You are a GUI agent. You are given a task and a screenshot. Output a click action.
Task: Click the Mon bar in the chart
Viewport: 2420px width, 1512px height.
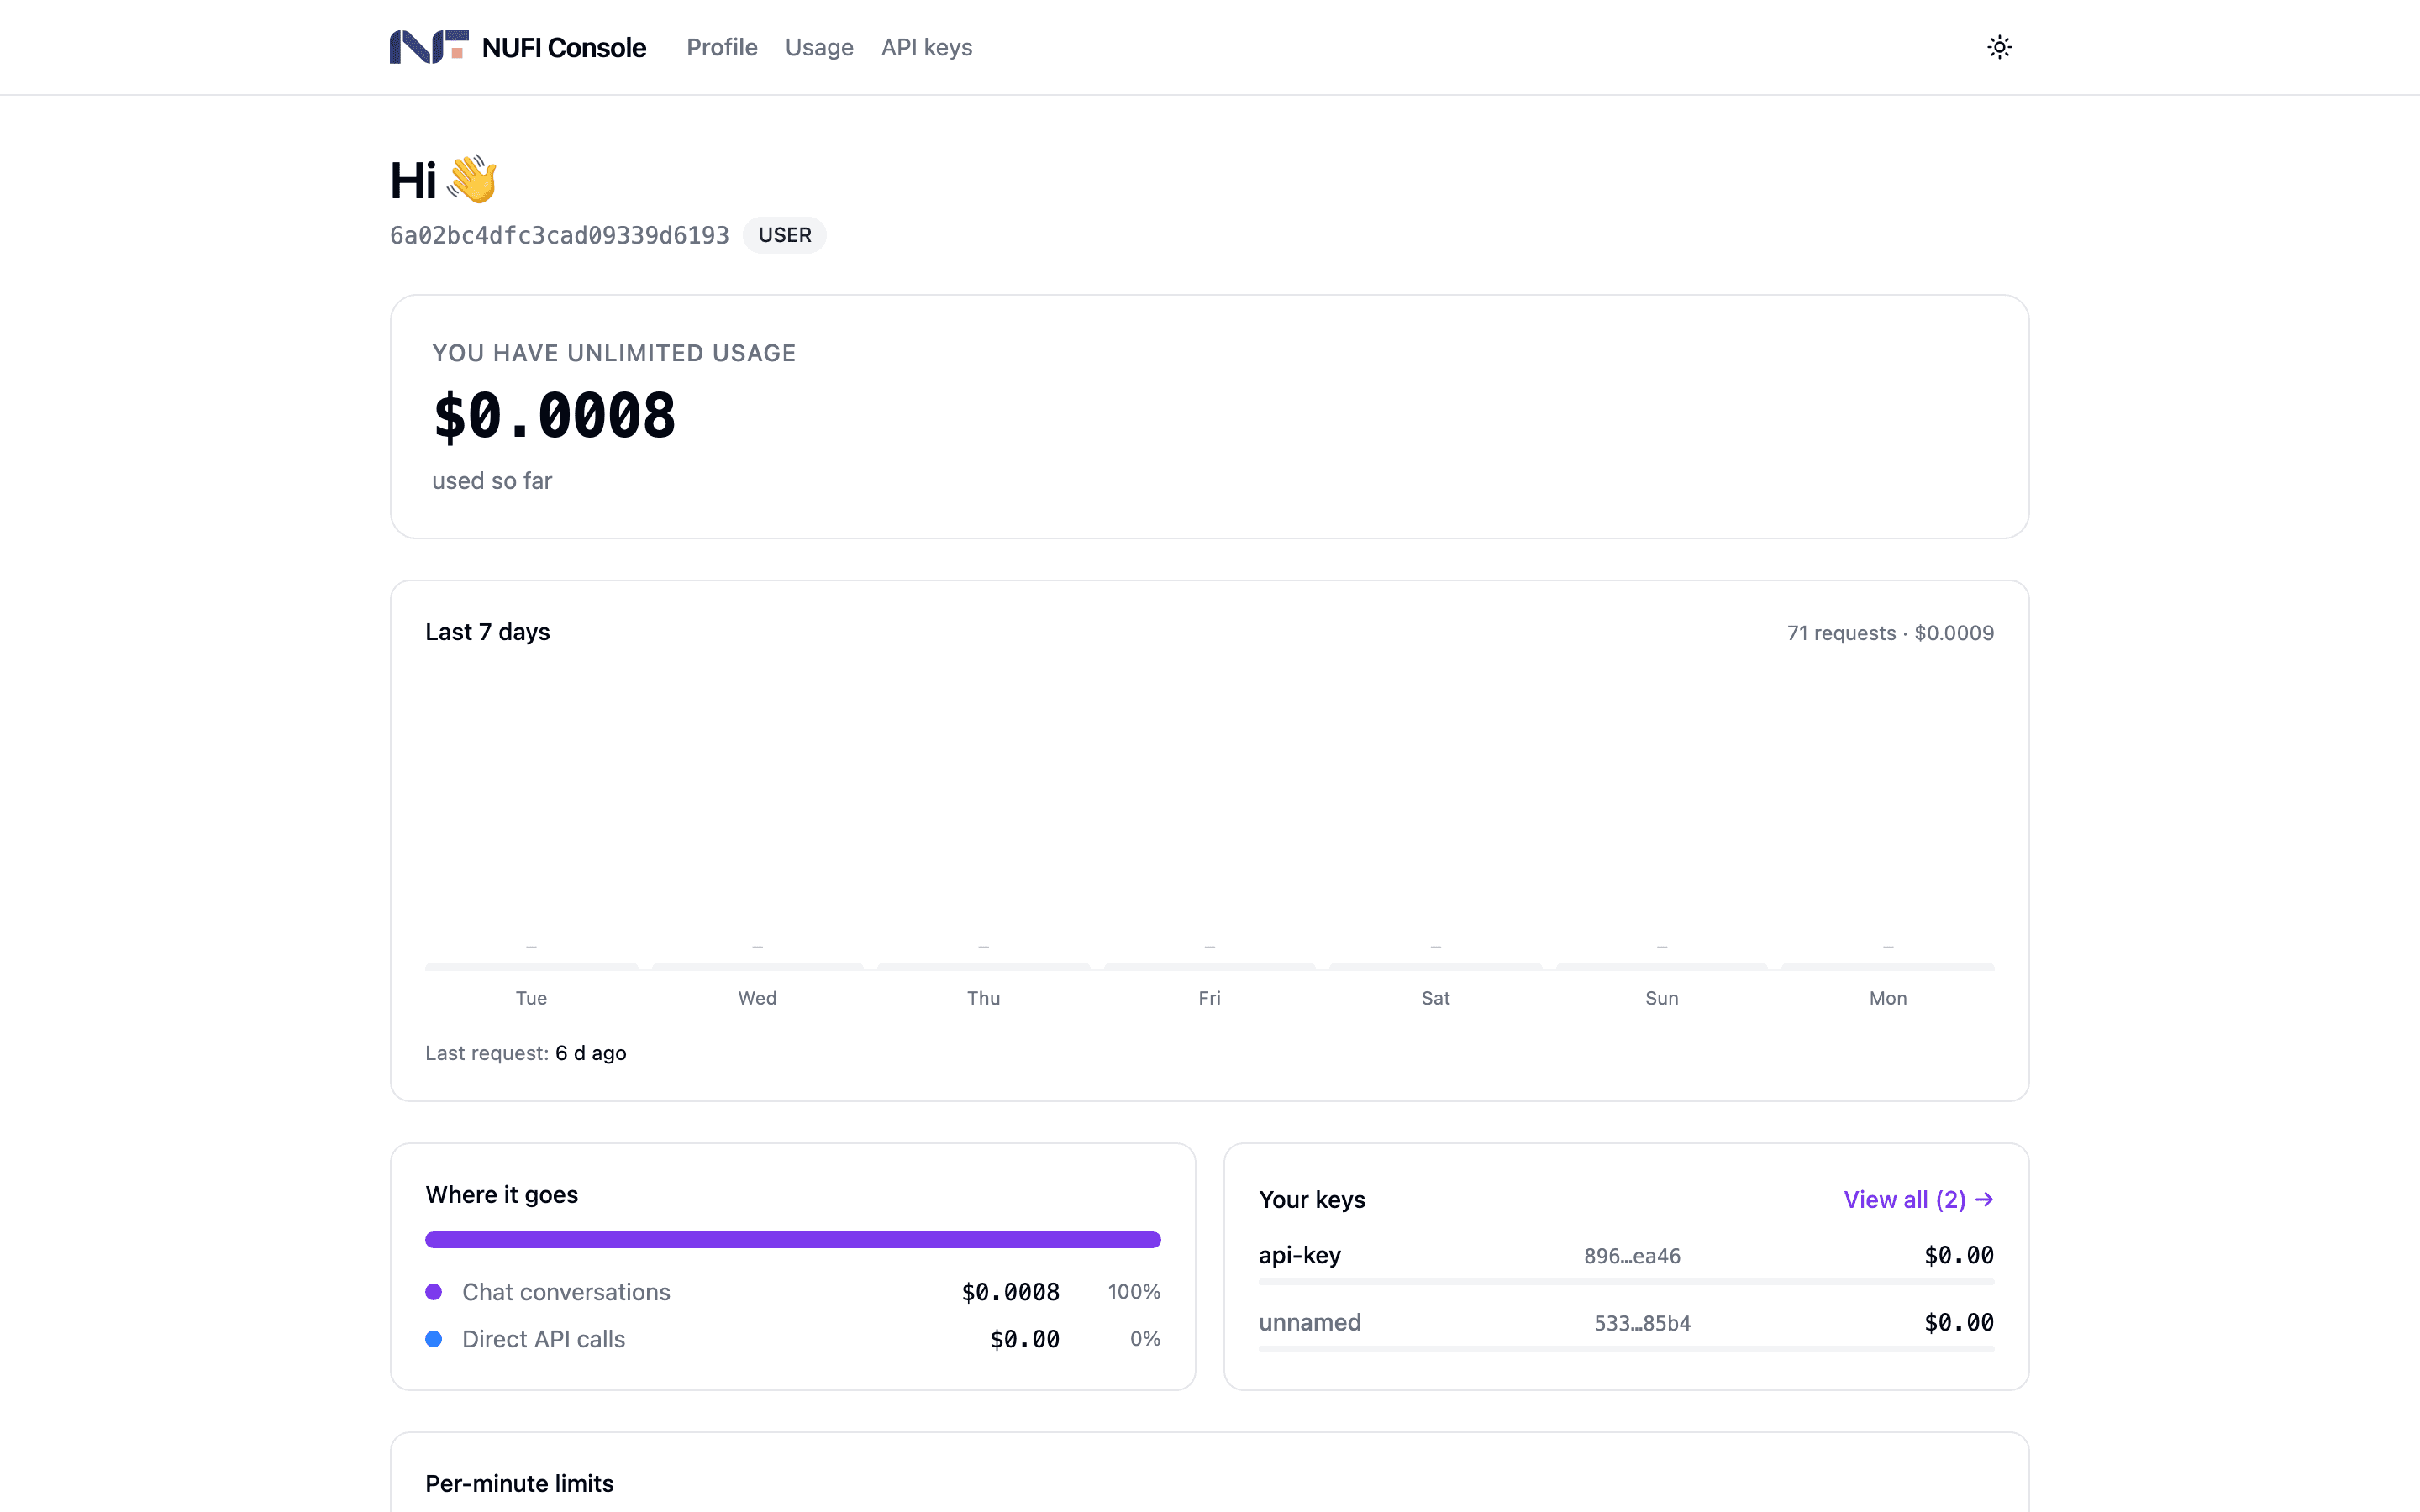pos(1888,966)
